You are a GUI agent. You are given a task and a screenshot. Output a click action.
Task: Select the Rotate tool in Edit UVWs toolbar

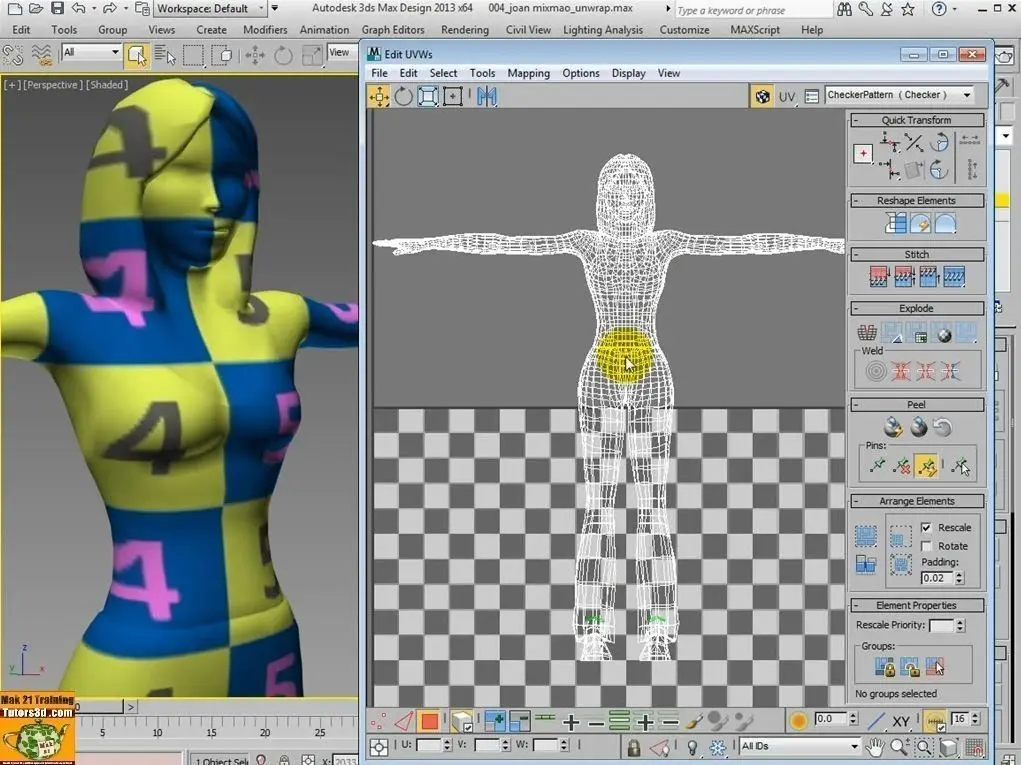pos(404,97)
